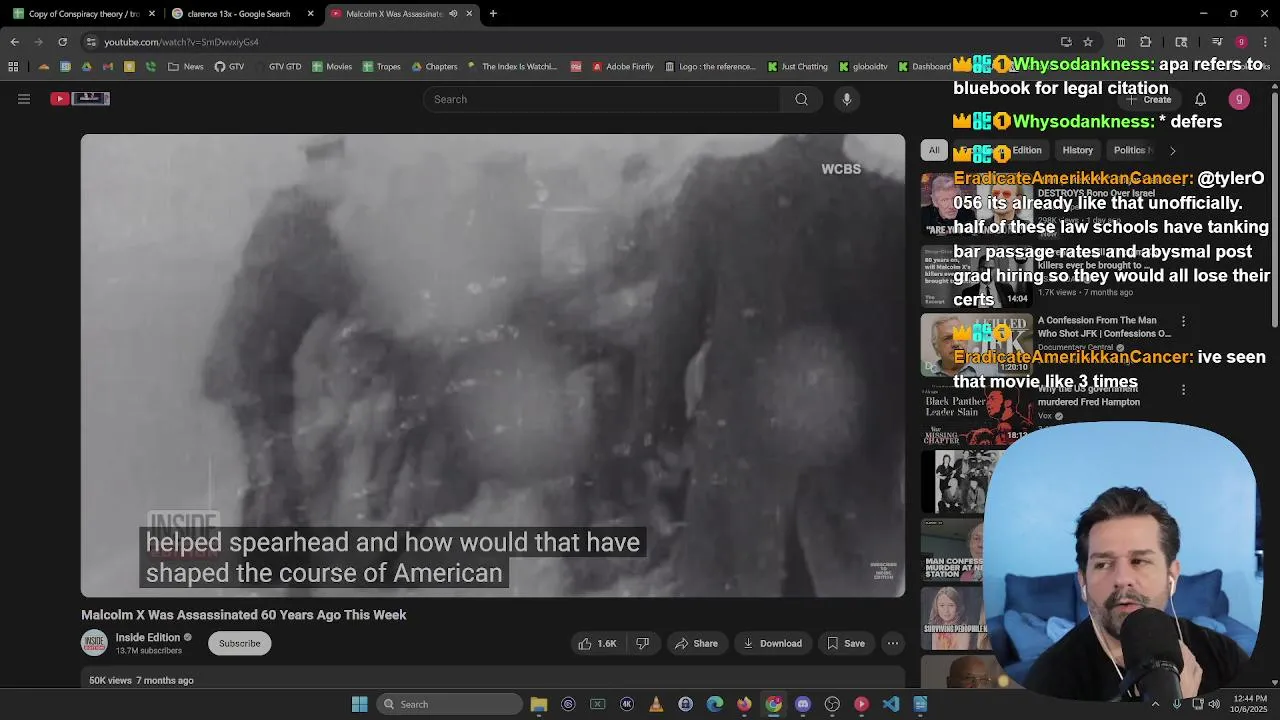Open the Windows Start menu

pos(360,704)
